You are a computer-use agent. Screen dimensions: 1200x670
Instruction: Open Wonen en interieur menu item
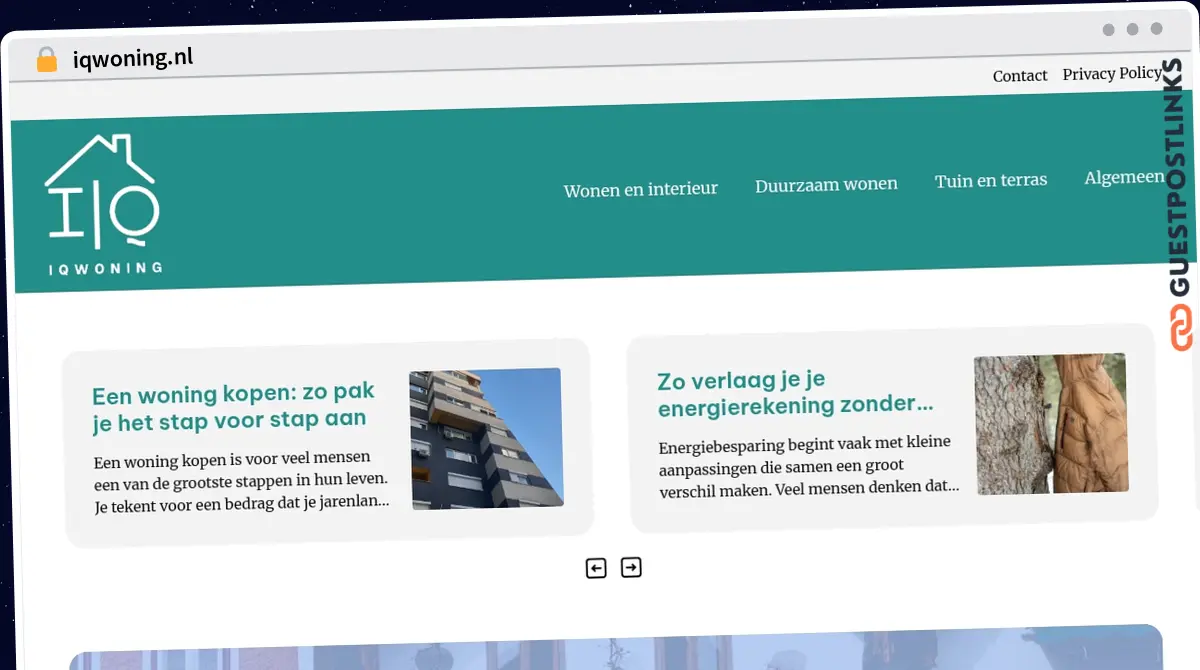(x=641, y=189)
